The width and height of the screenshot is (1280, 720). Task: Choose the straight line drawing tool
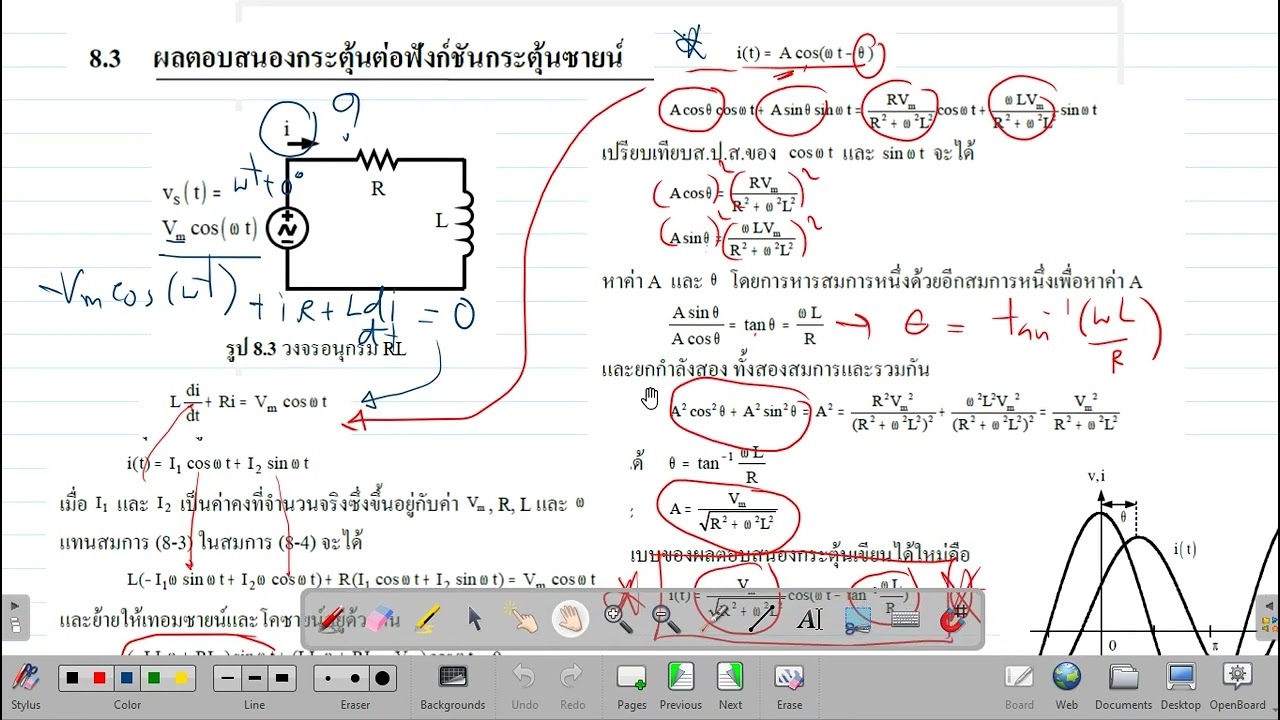coord(761,619)
